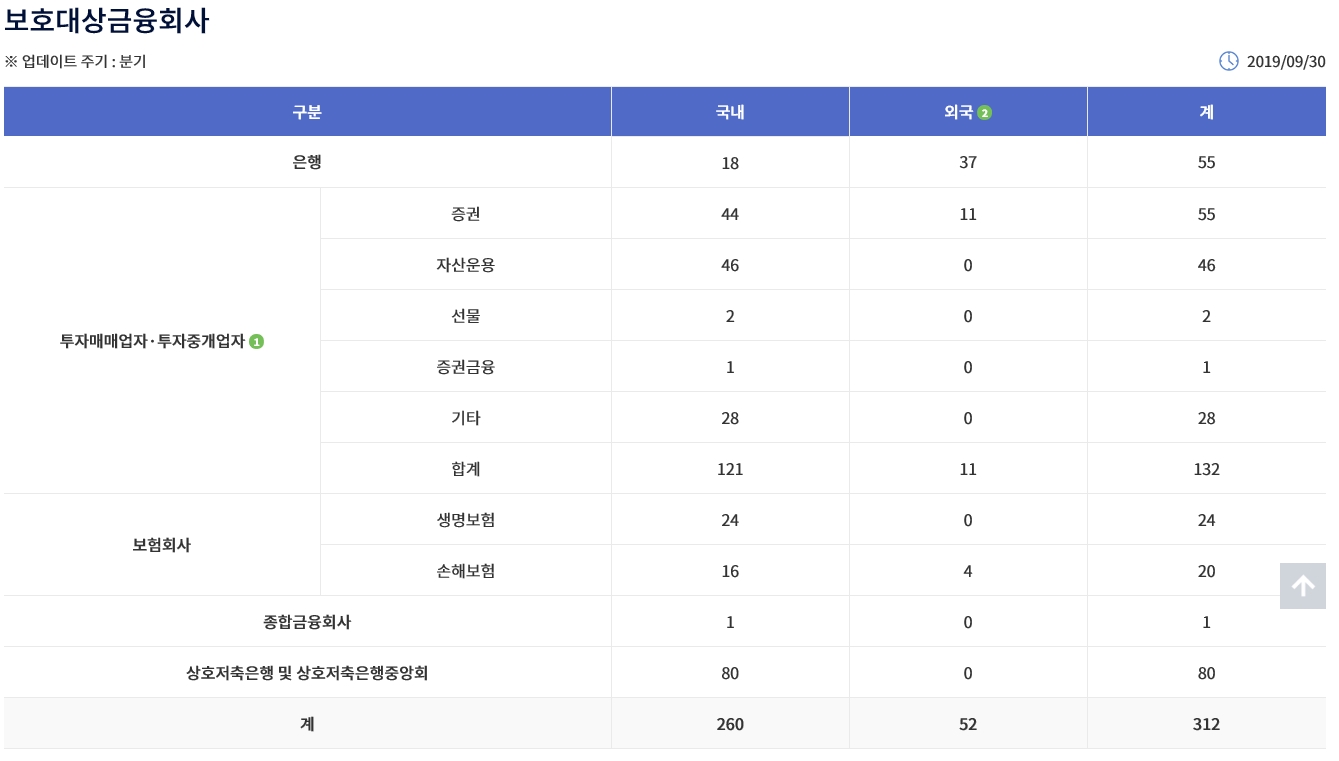
Task: Click 국내 value 44 in 증권 row
Action: (x=730, y=214)
